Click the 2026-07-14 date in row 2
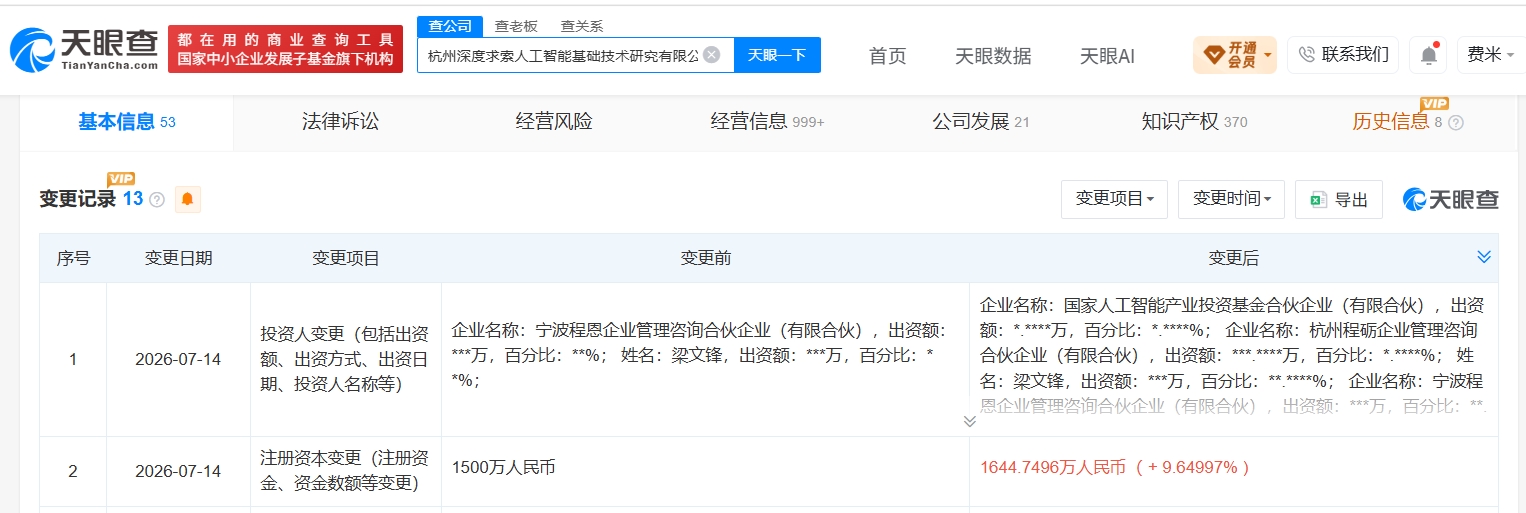 pyautogui.click(x=178, y=471)
